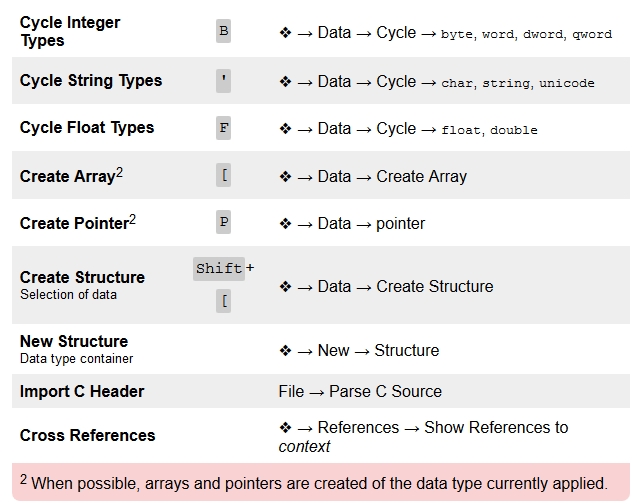Select the Cycle String Types heading

(91, 81)
